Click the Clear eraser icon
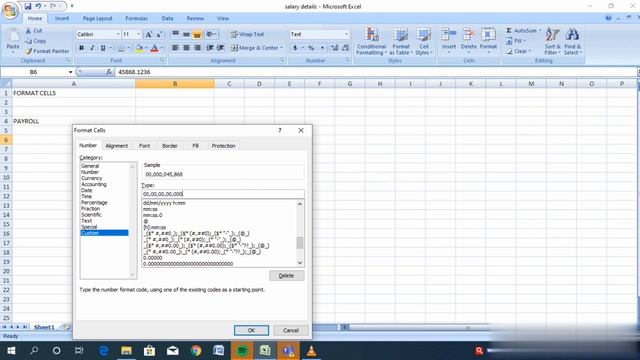Screen dimensions: 640x360 (x=509, y=51)
